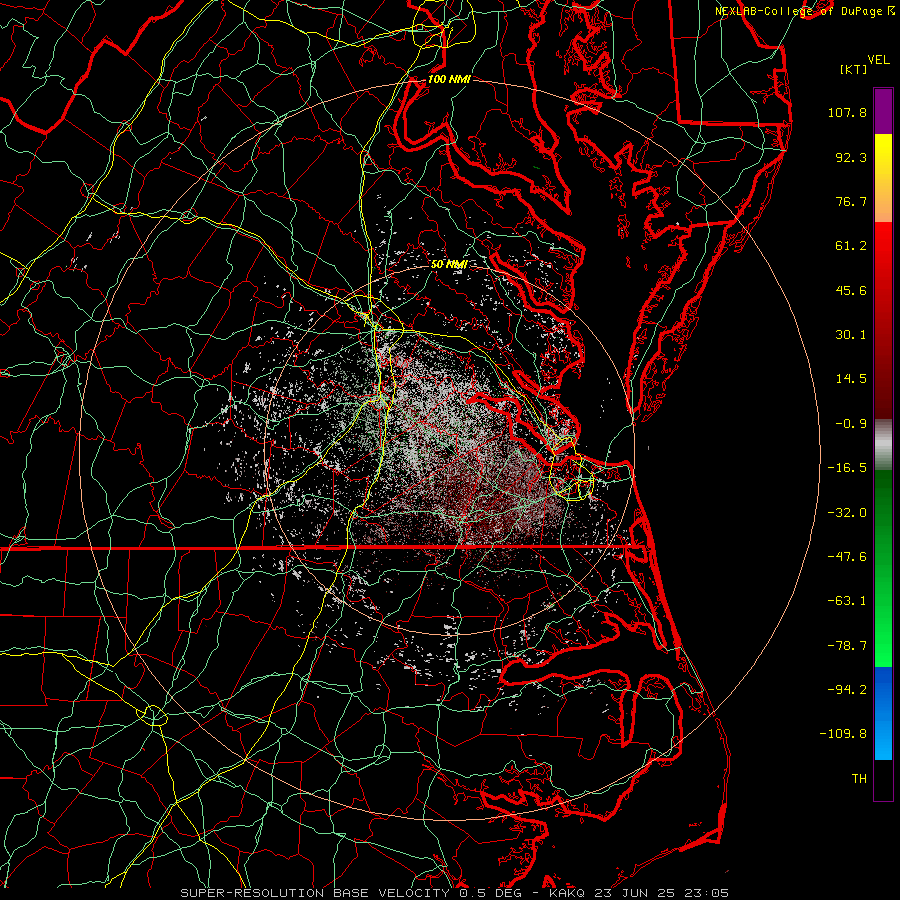This screenshot has height=900, width=900.
Task: Pick the blue segment of the velocity scale
Action: click(883, 713)
